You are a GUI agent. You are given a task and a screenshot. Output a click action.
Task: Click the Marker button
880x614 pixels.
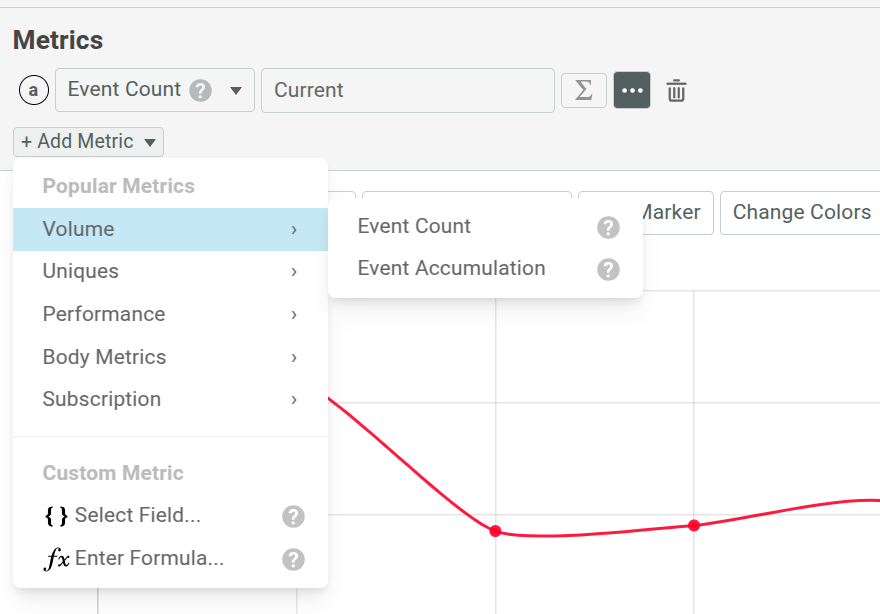tap(671, 212)
